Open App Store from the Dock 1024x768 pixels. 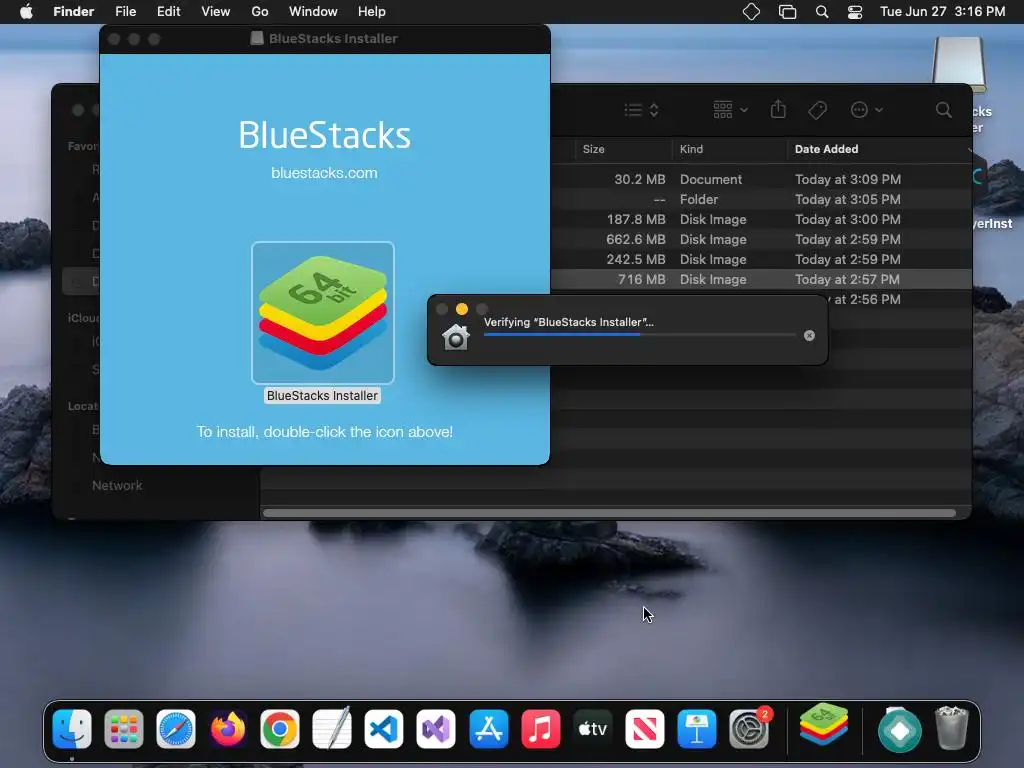(x=488, y=729)
